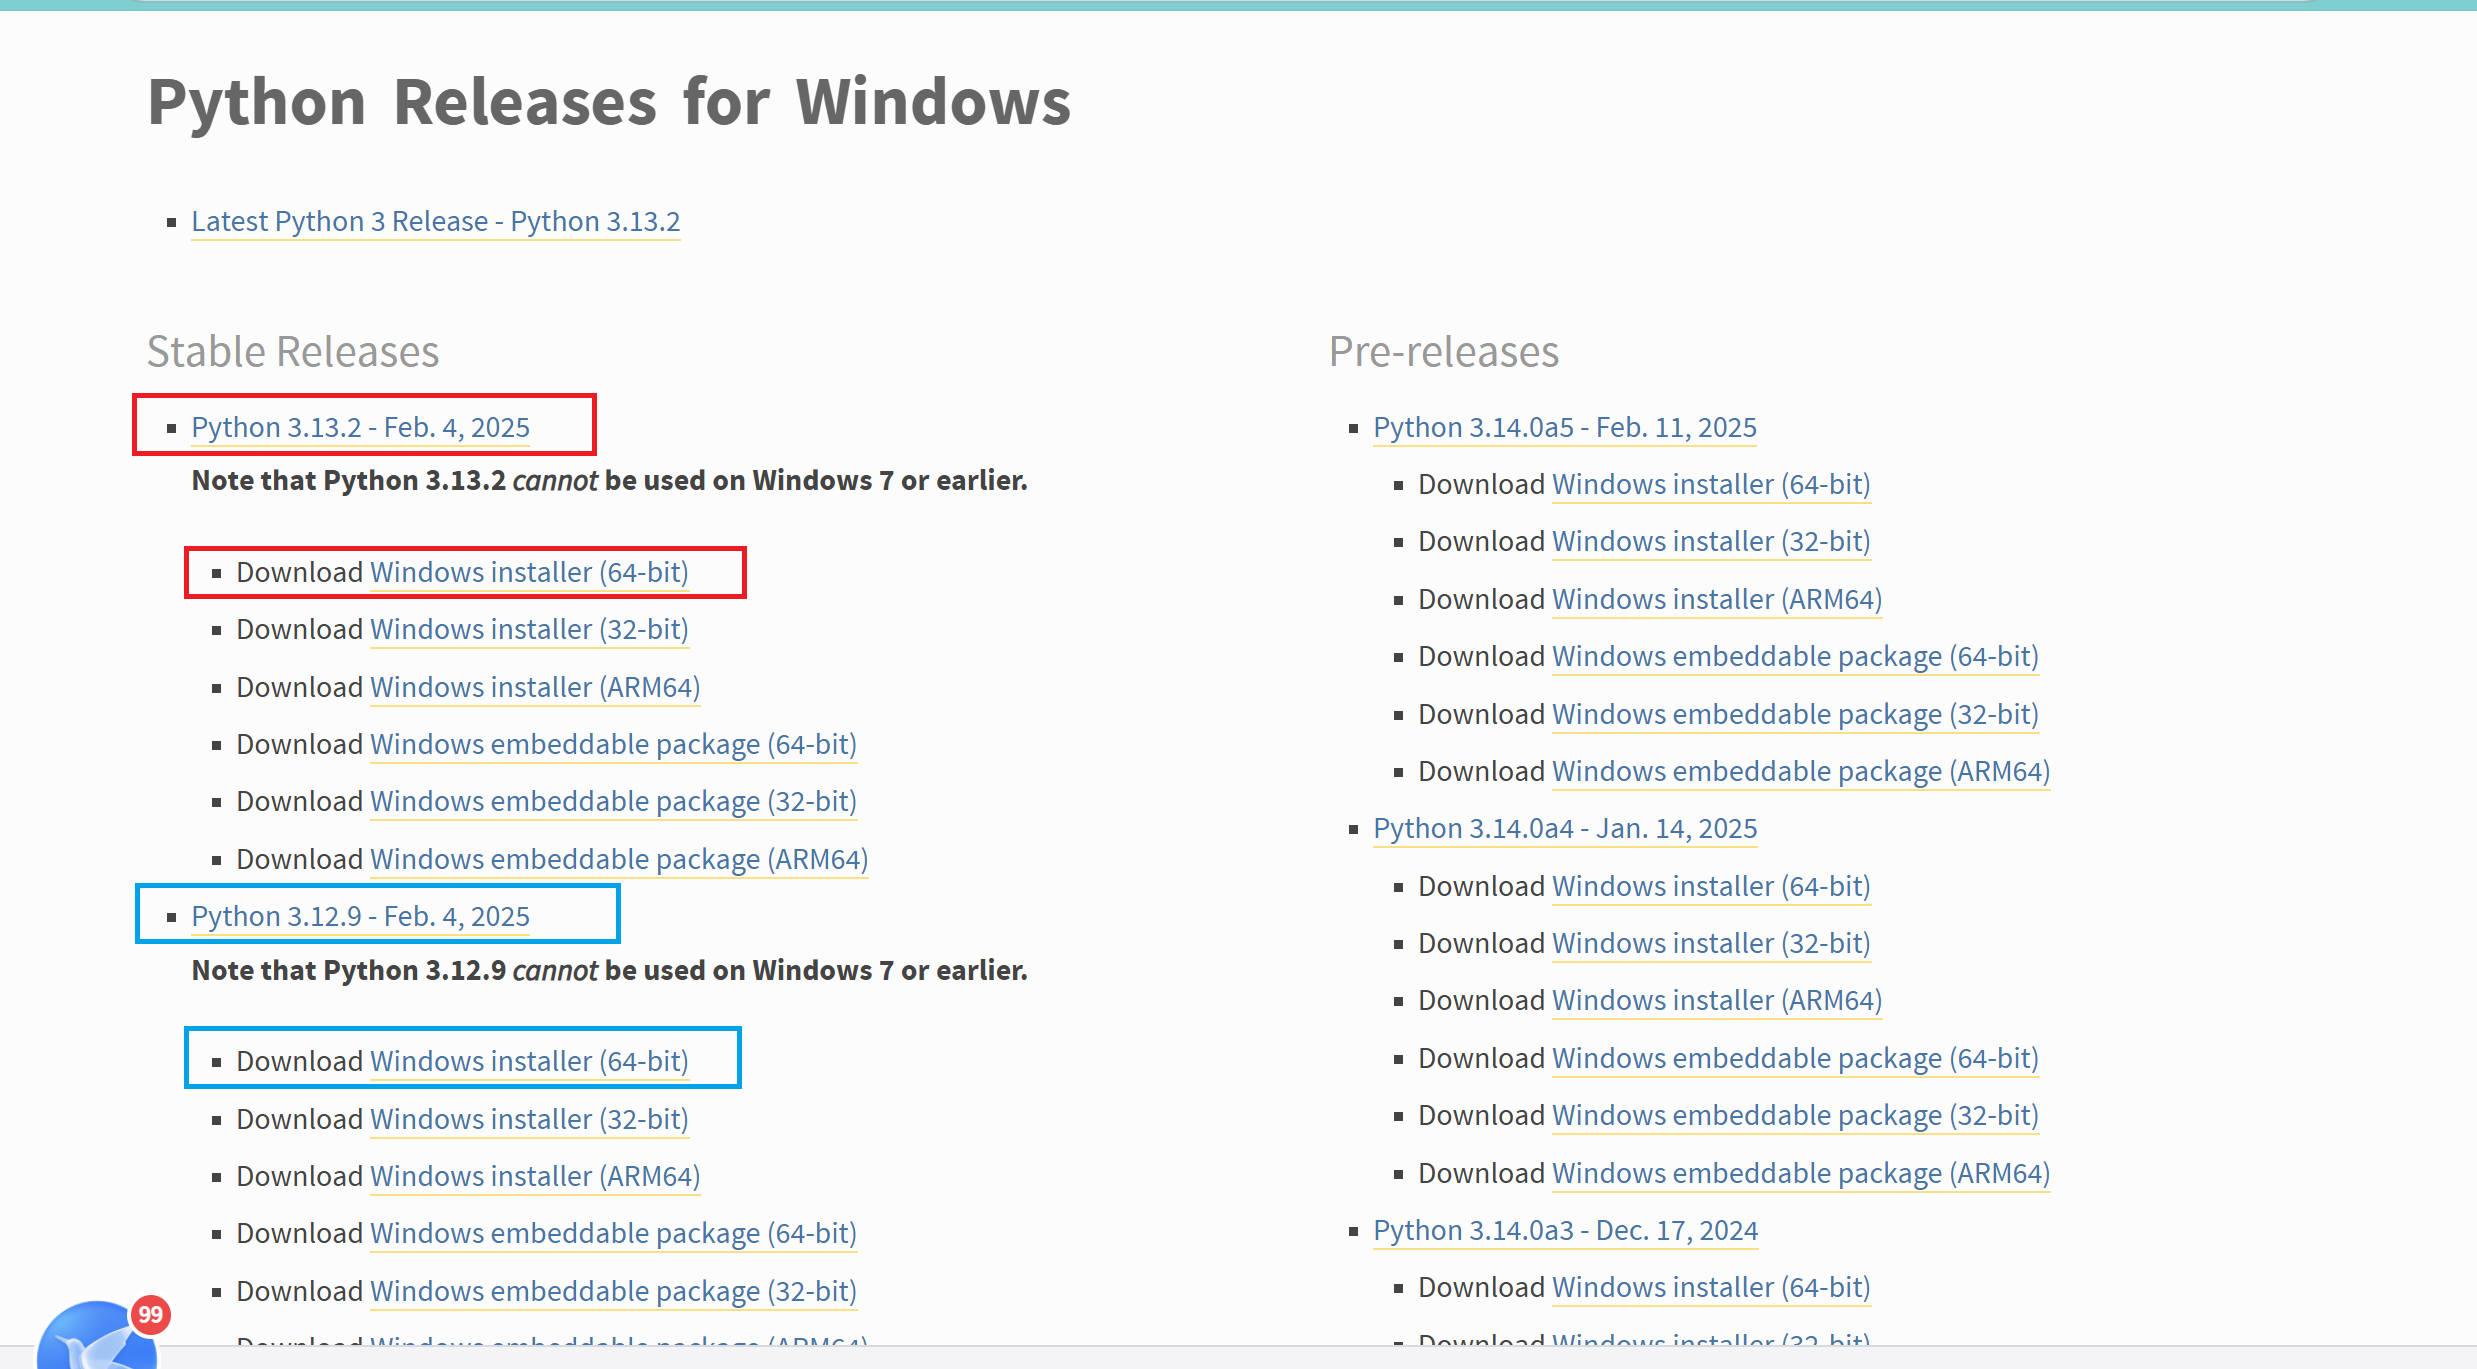2477x1369 pixels.
Task: Download Python 3.13.2 Windows installer (ARM64)
Action: (534, 687)
